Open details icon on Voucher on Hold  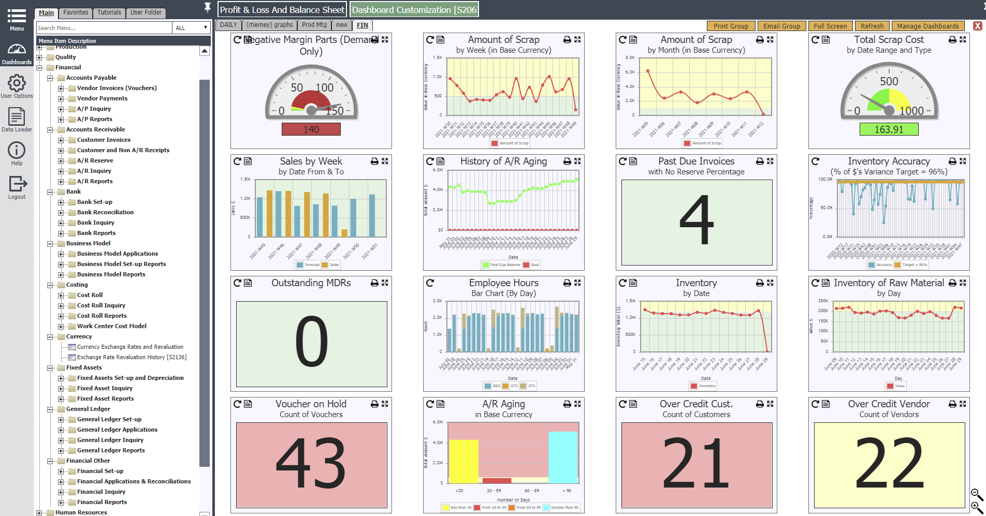[248, 405]
